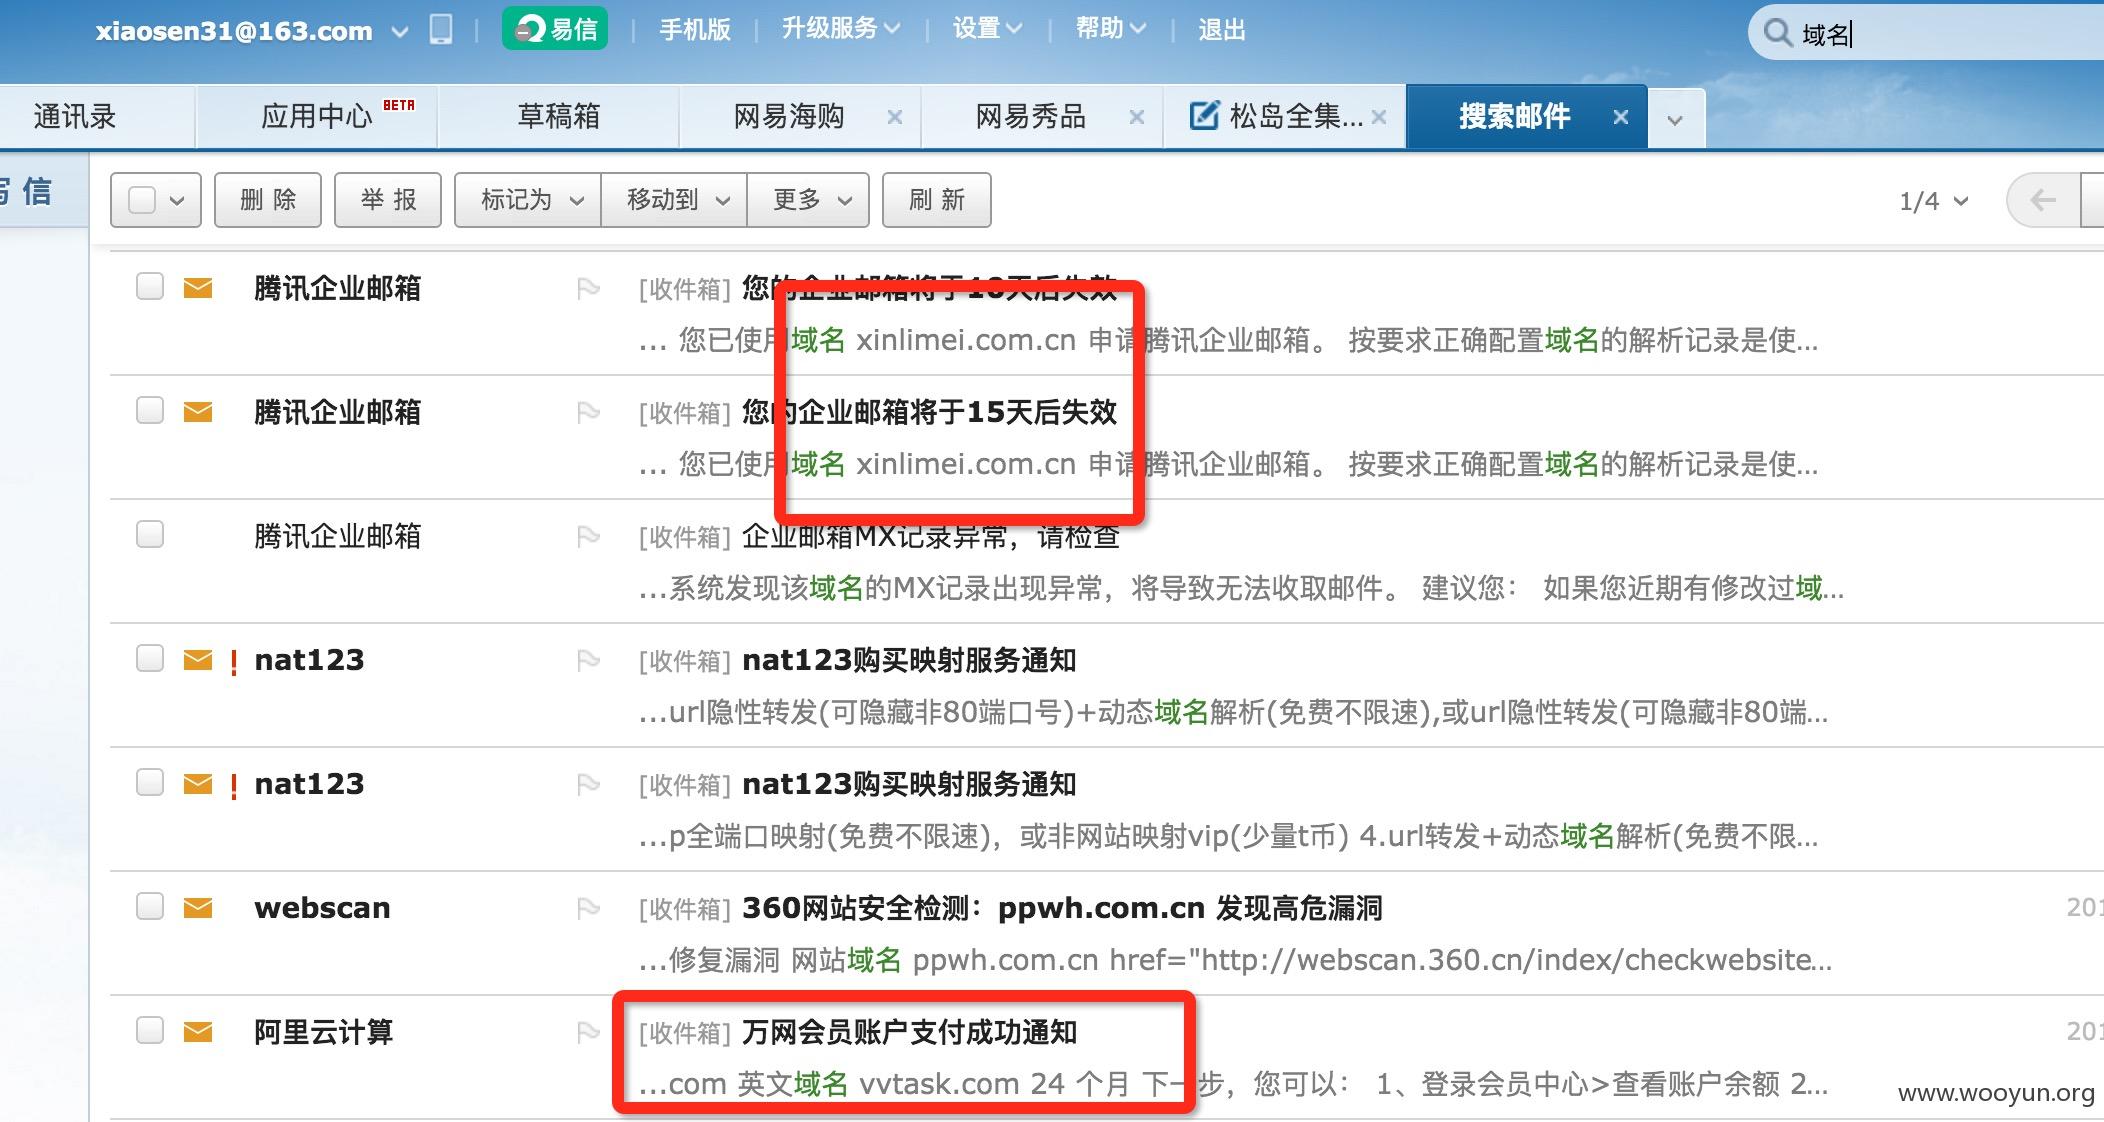Check the 15天后失效 email checkbox

tap(150, 411)
